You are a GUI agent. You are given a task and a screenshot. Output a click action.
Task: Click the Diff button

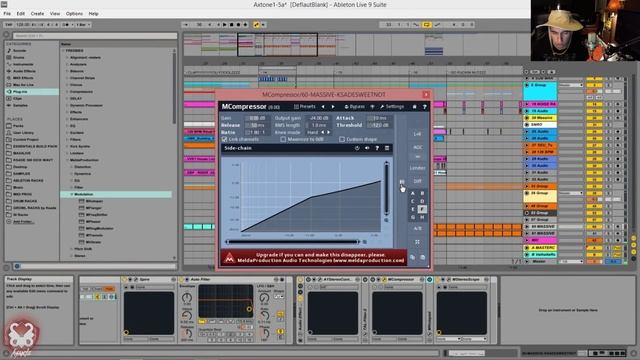pos(417,181)
